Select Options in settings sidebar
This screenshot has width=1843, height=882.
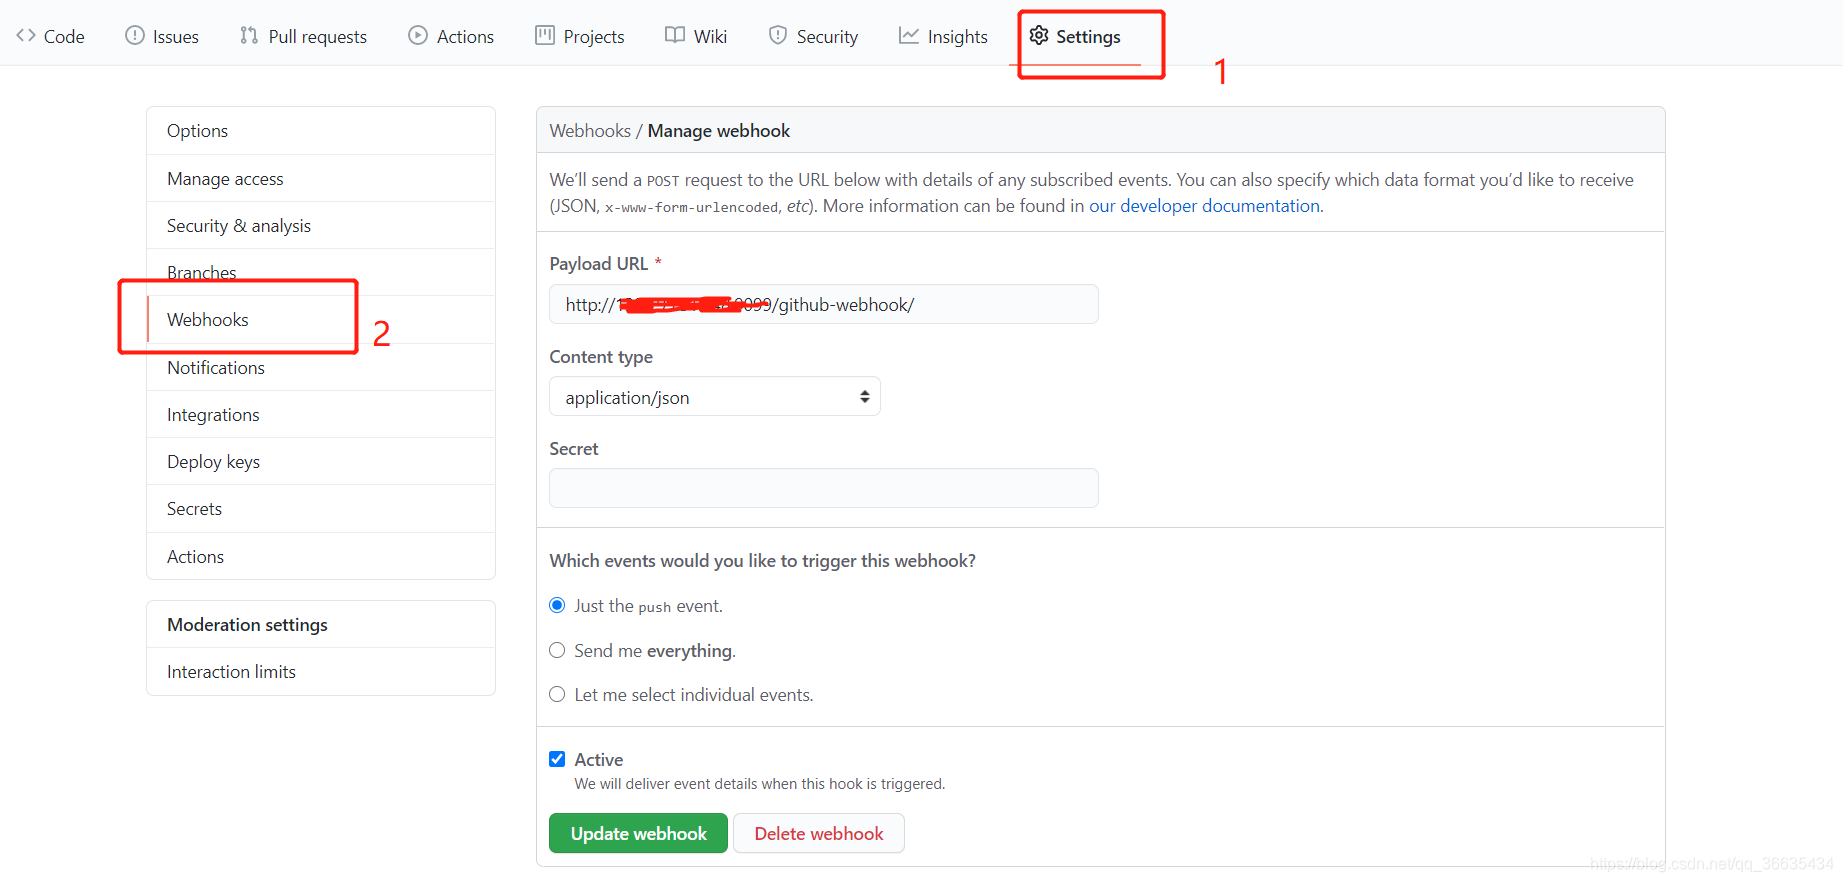point(321,131)
